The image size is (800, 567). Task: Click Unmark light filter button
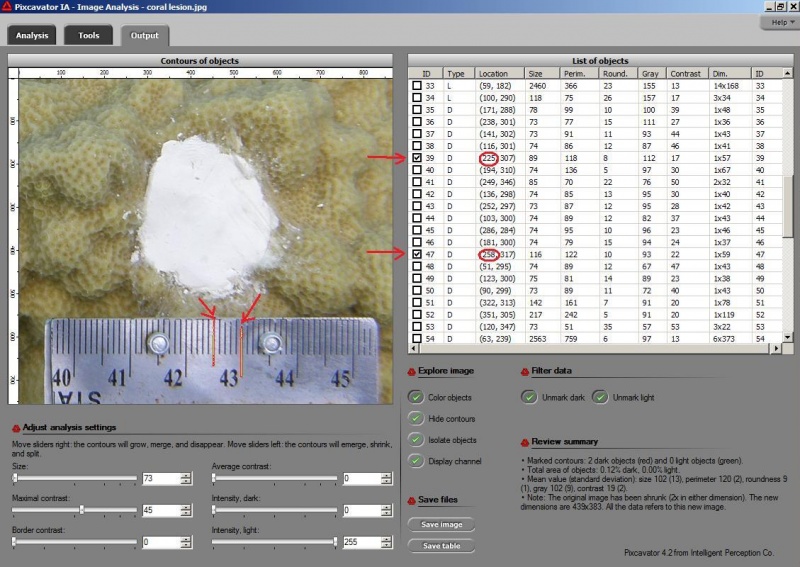point(600,397)
